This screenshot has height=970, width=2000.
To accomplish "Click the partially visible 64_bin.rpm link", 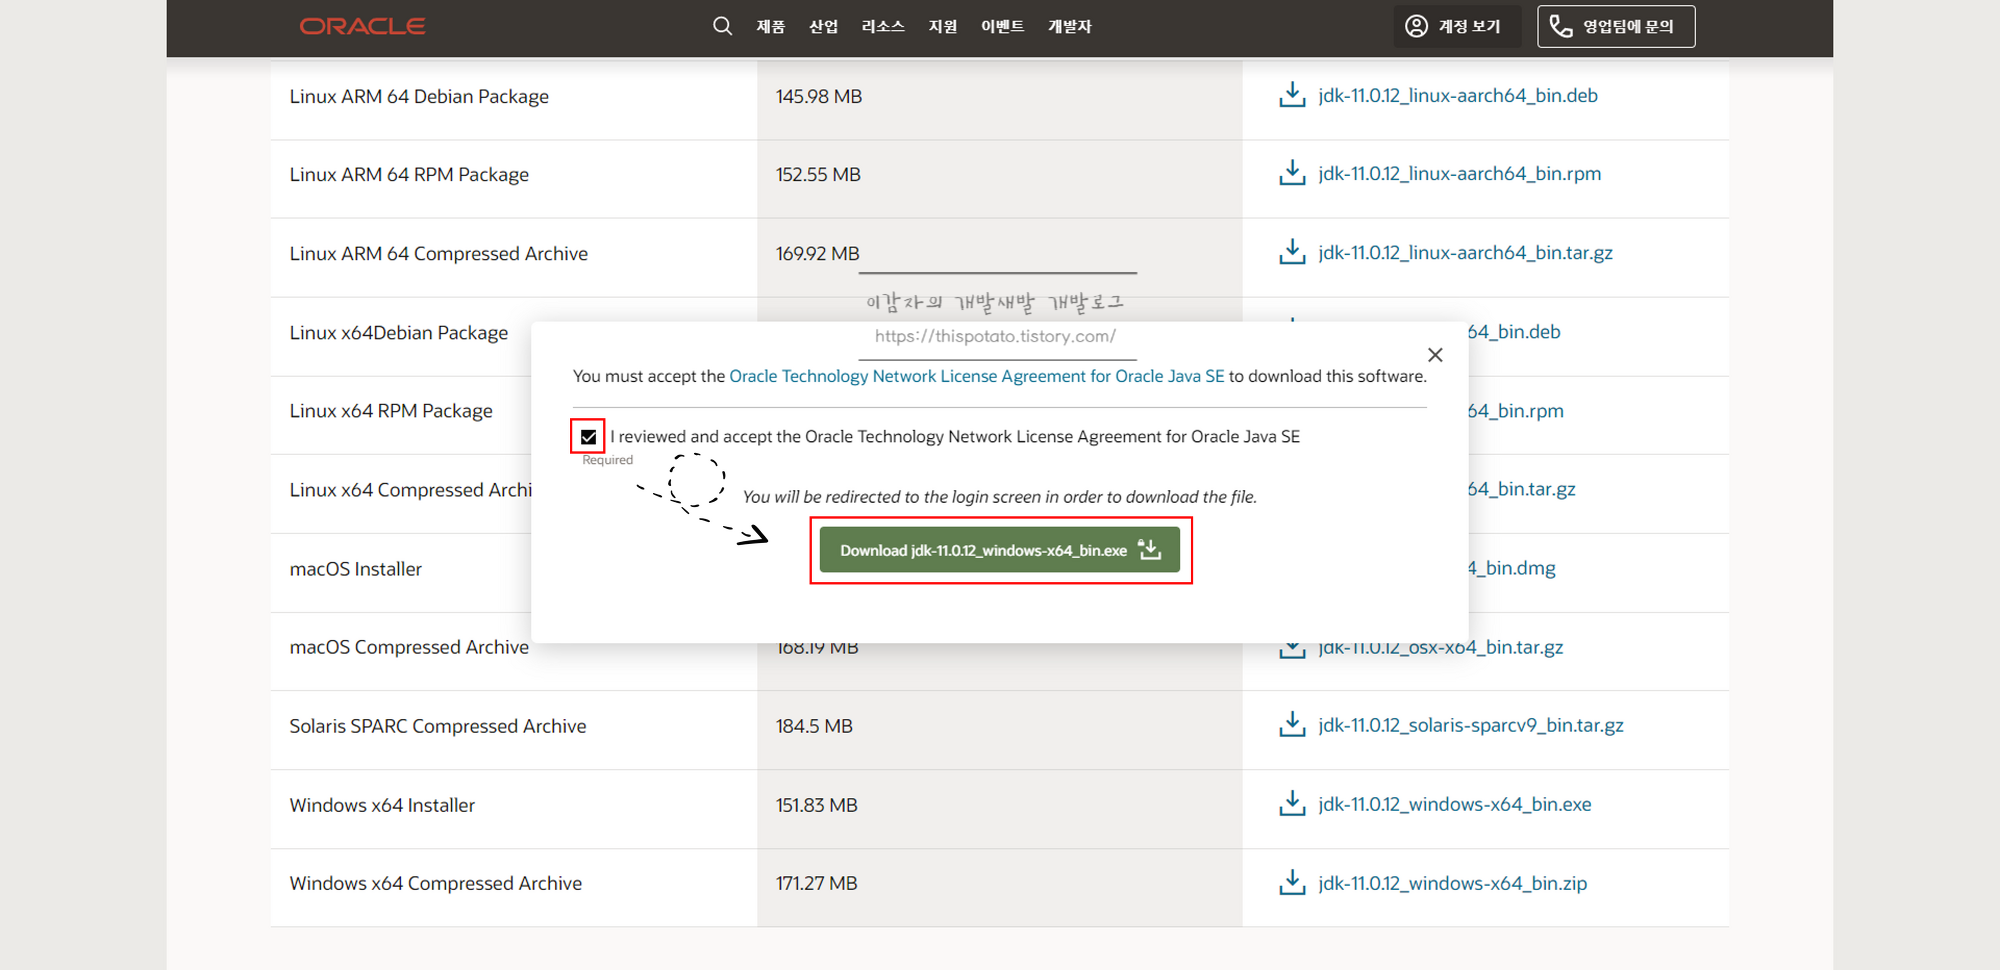I will (x=1516, y=411).
